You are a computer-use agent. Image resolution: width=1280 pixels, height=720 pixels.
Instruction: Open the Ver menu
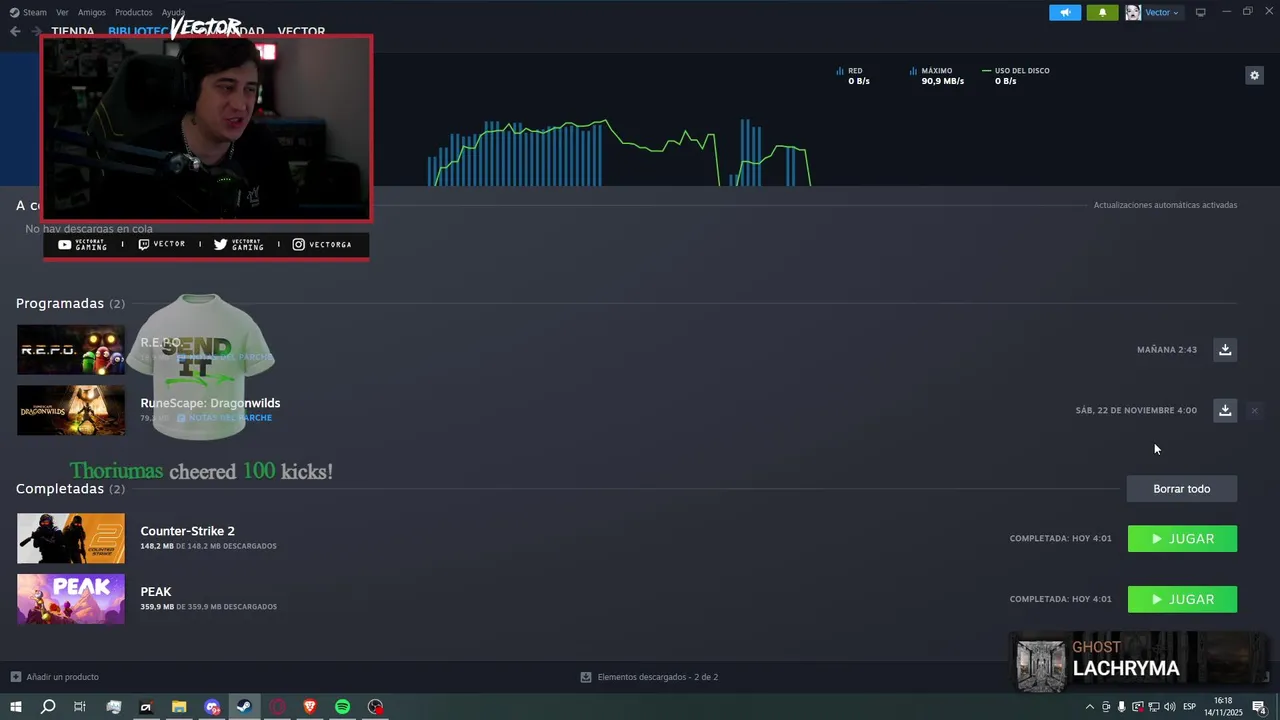click(62, 12)
